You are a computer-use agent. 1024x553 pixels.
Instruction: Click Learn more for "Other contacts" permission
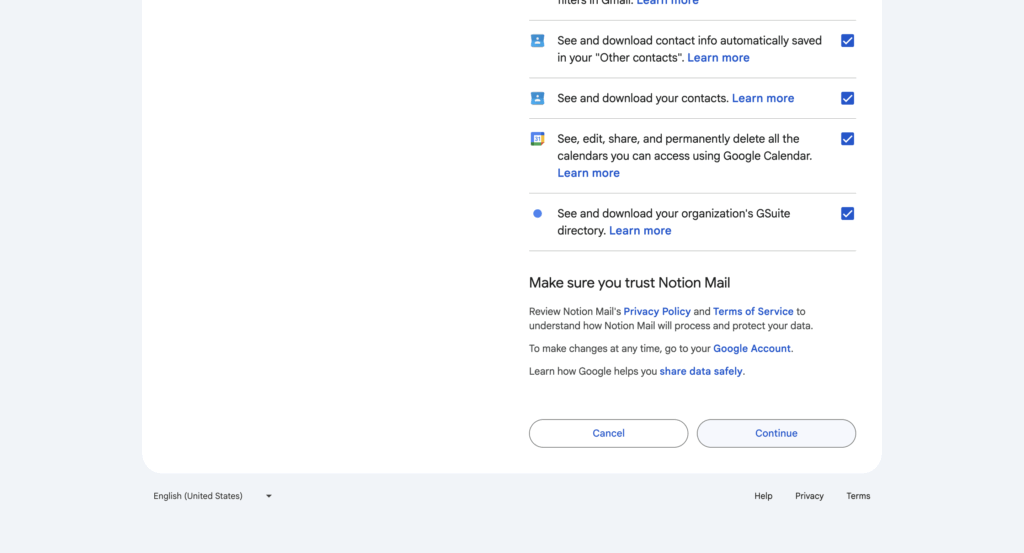point(718,58)
